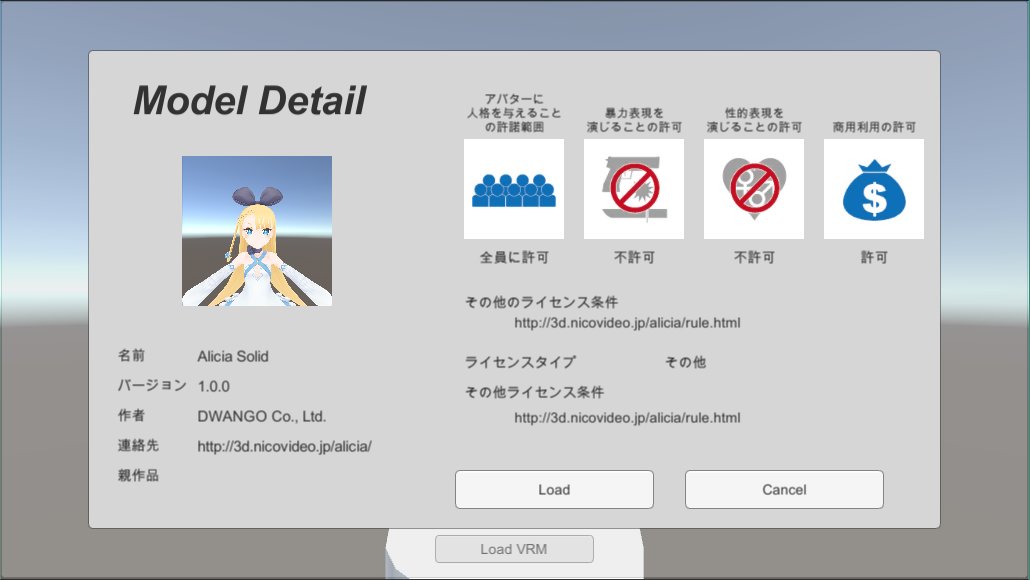The image size is (1030, 580).
Task: Click the バージョン label
Action: coord(152,385)
